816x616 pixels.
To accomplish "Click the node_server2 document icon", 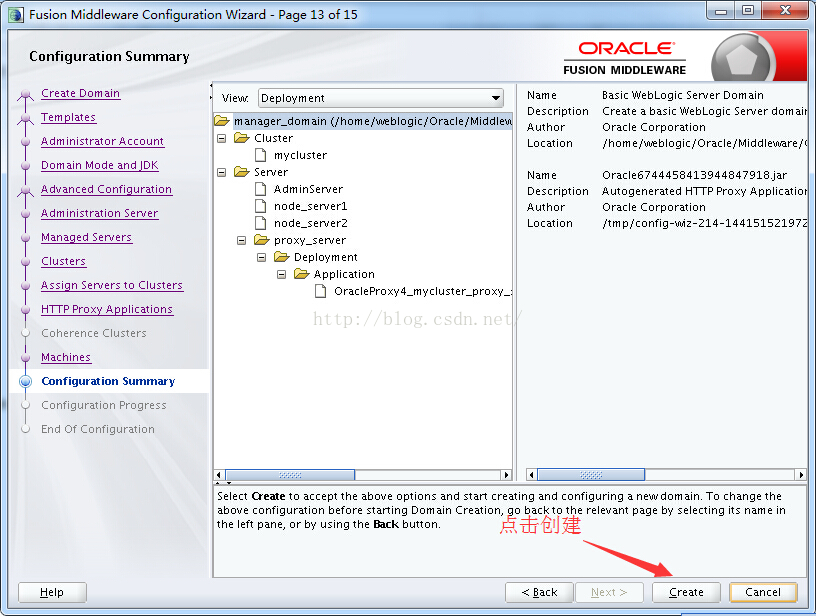I will point(261,223).
